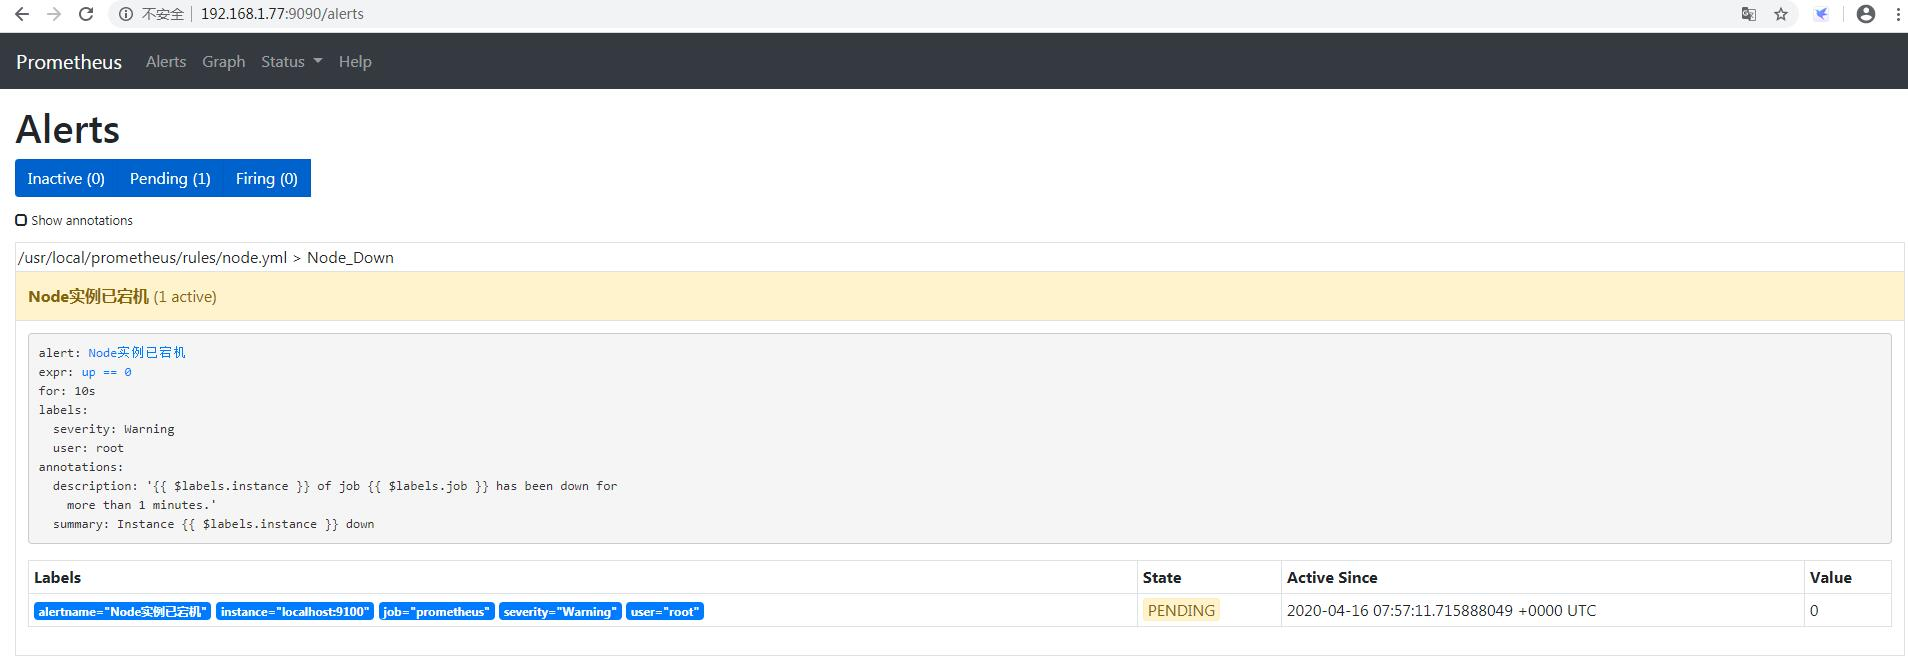
Task: Click the translate page icon
Action: (x=1749, y=14)
